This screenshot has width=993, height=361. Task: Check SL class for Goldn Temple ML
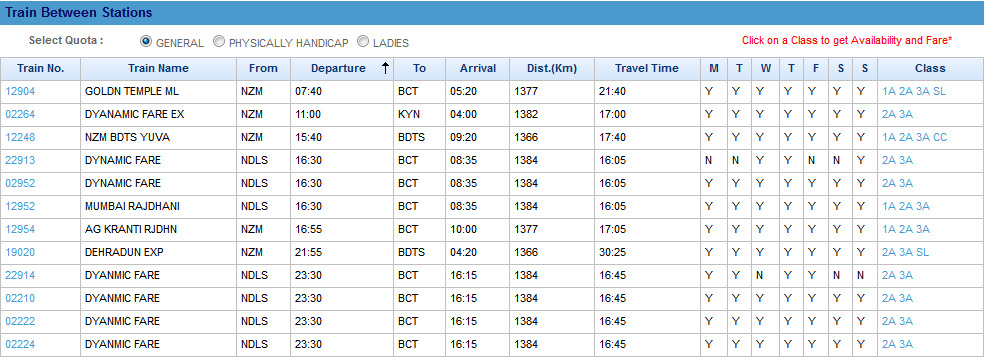pos(939,92)
